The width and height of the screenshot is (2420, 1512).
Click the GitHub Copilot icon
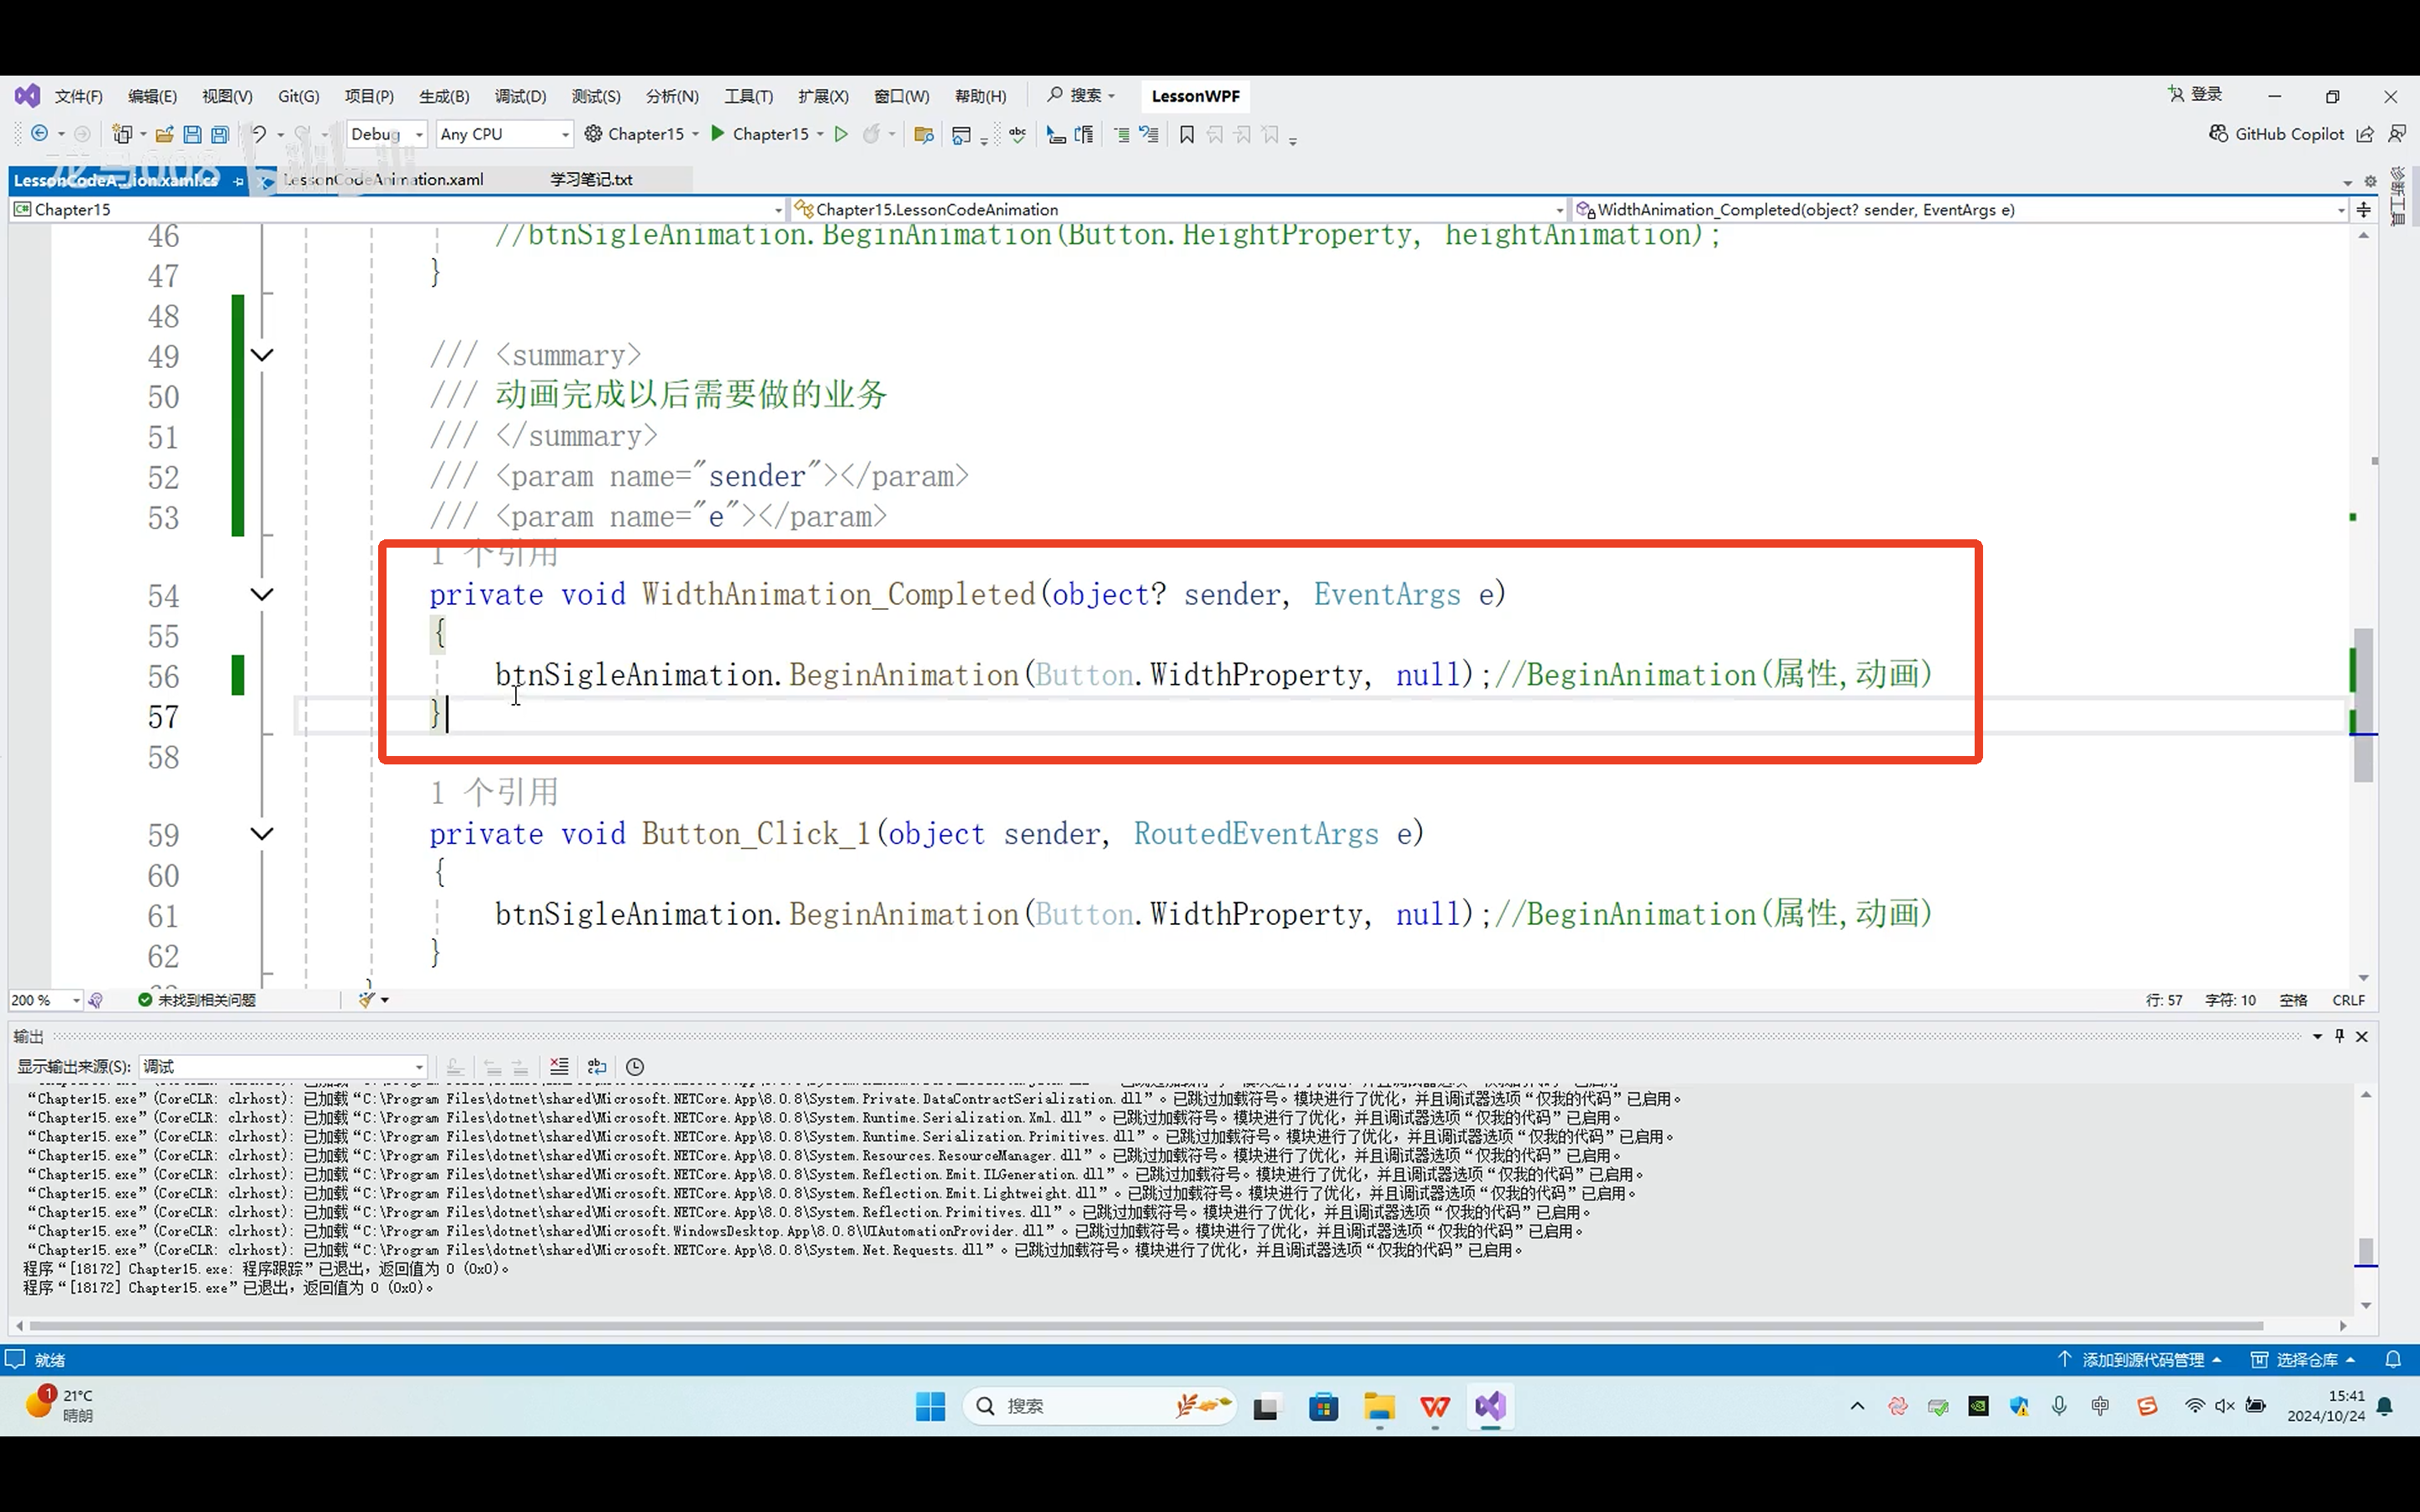tap(2218, 134)
